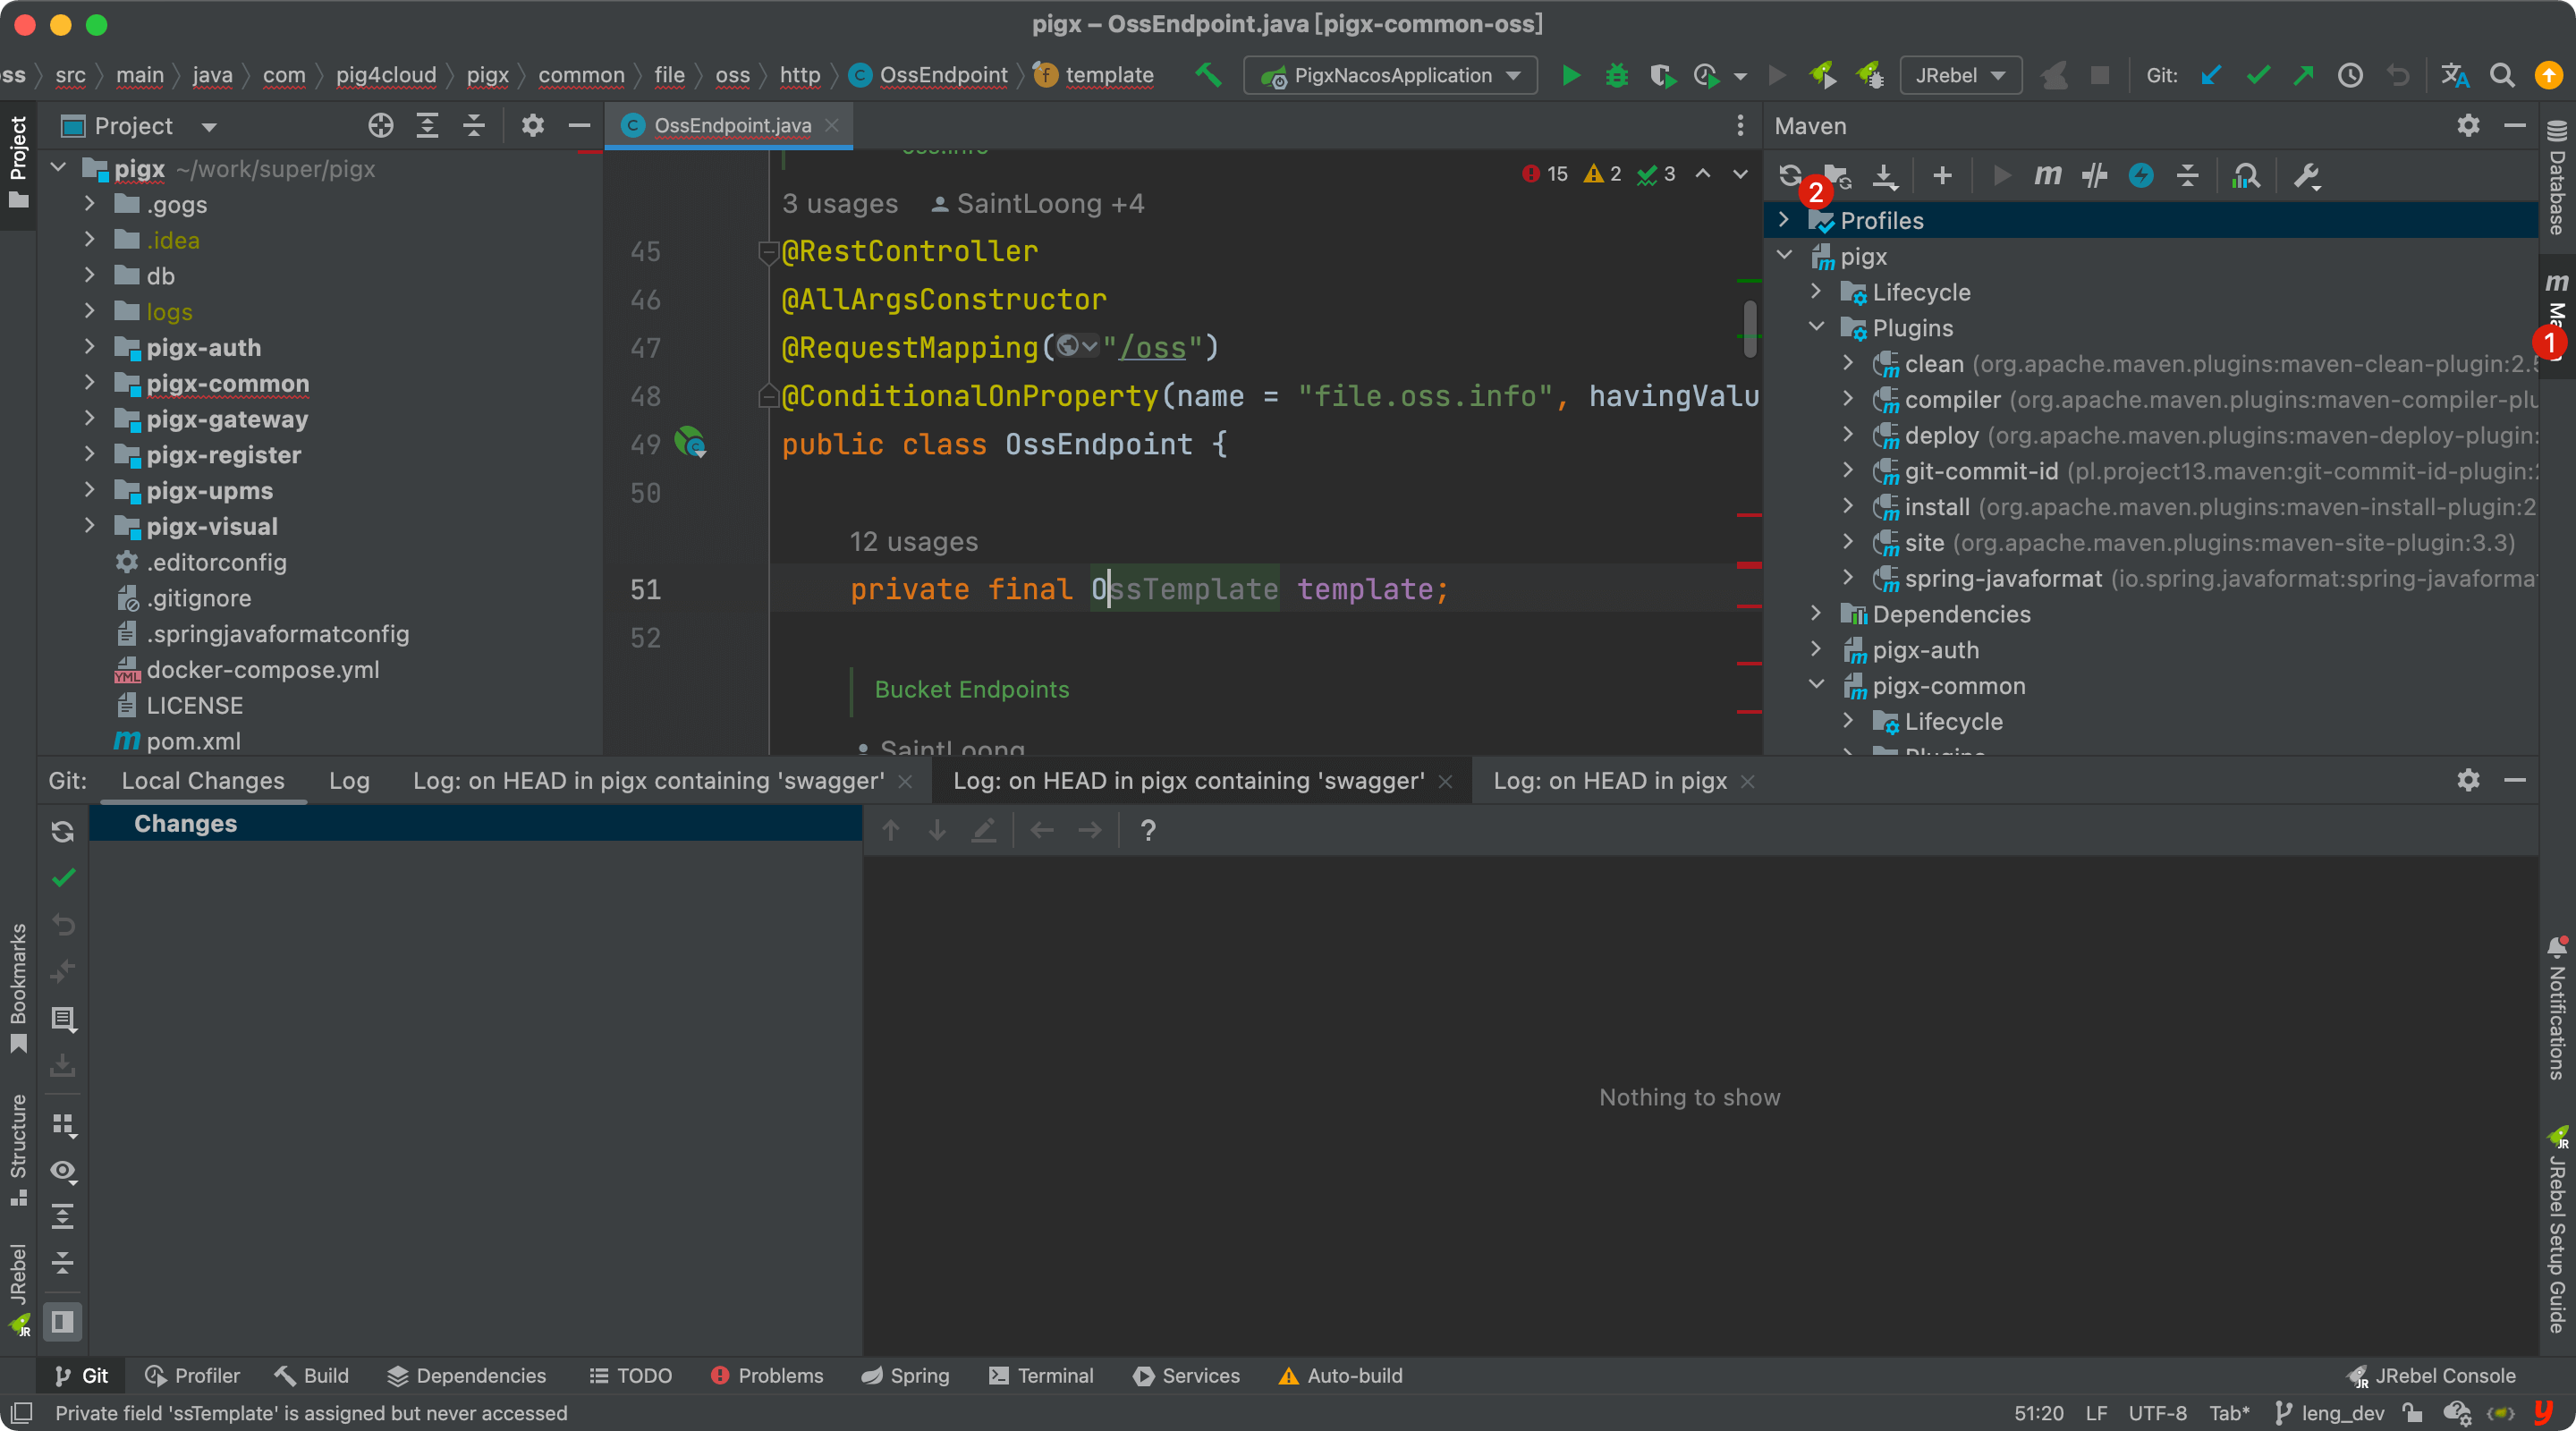This screenshot has width=2576, height=1431.
Task: Expand the pigx-auth folder in Project tree
Action: tap(90, 347)
